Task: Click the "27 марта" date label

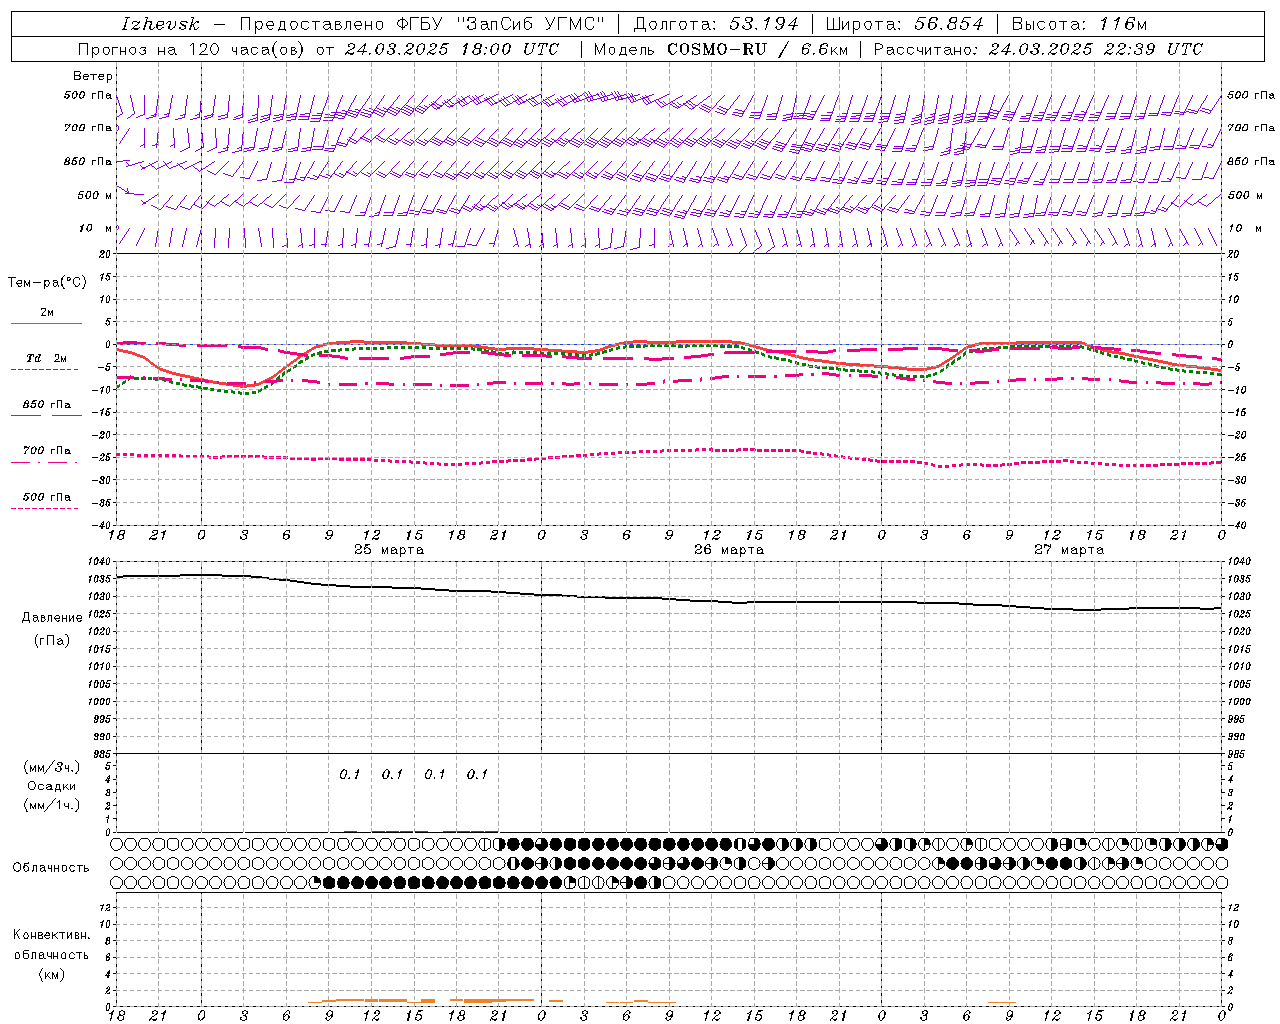Action: pyautogui.click(x=1069, y=550)
